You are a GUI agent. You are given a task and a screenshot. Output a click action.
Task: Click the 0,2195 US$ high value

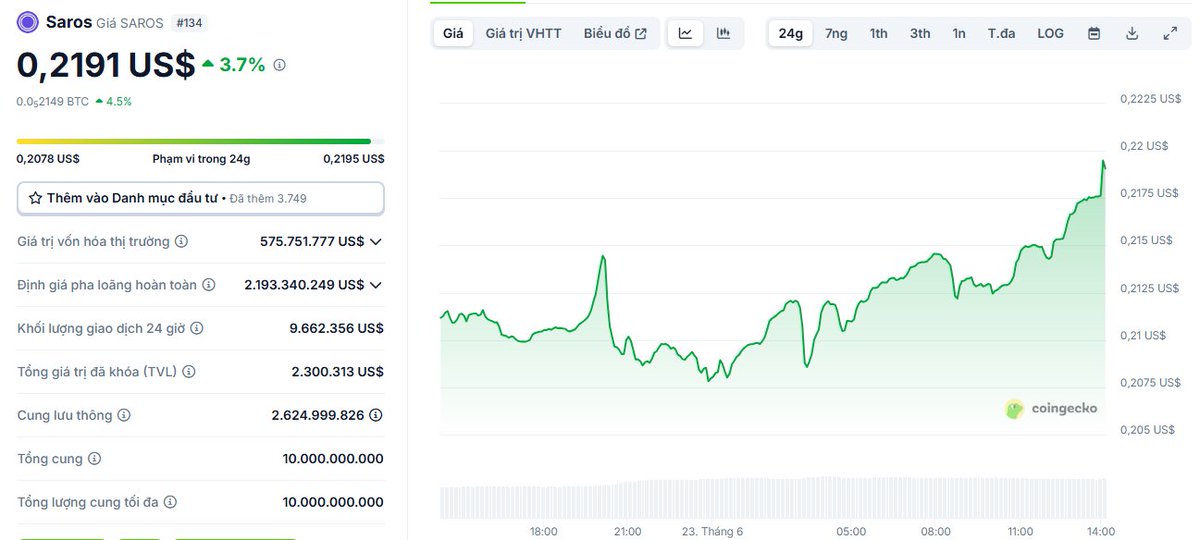tap(353, 159)
